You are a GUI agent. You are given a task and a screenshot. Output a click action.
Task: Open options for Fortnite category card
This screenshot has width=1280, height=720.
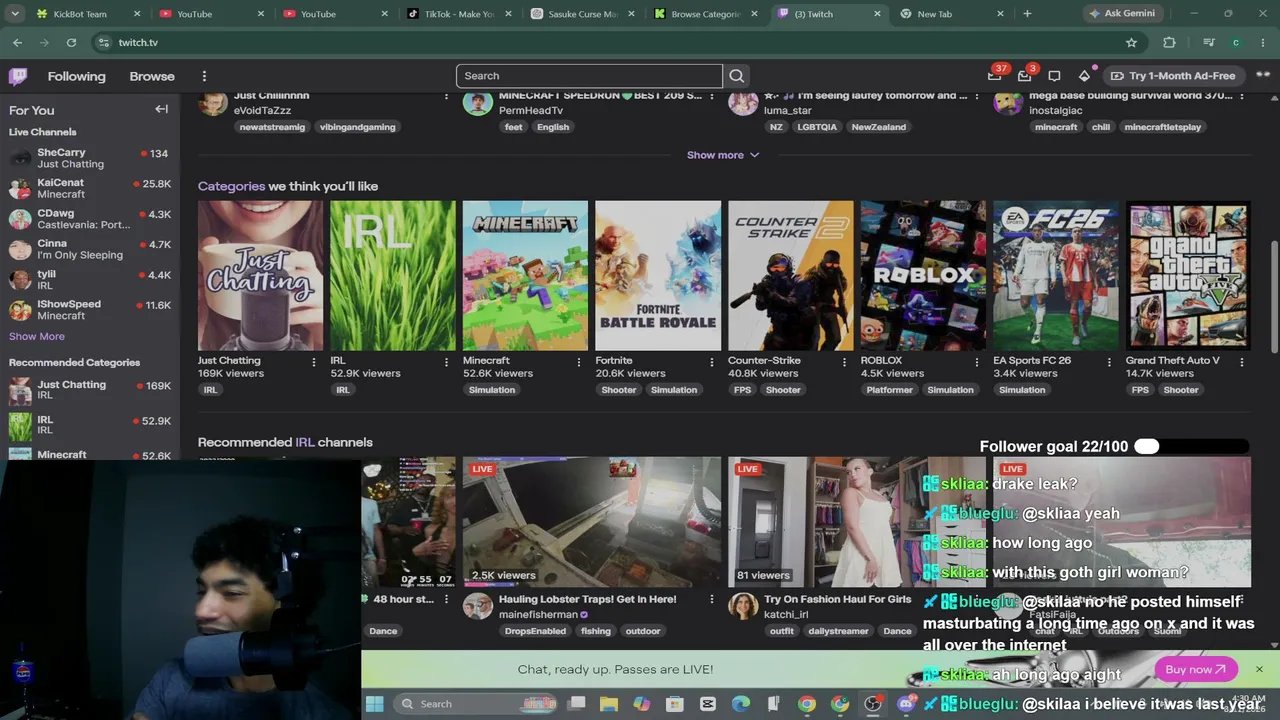point(711,362)
